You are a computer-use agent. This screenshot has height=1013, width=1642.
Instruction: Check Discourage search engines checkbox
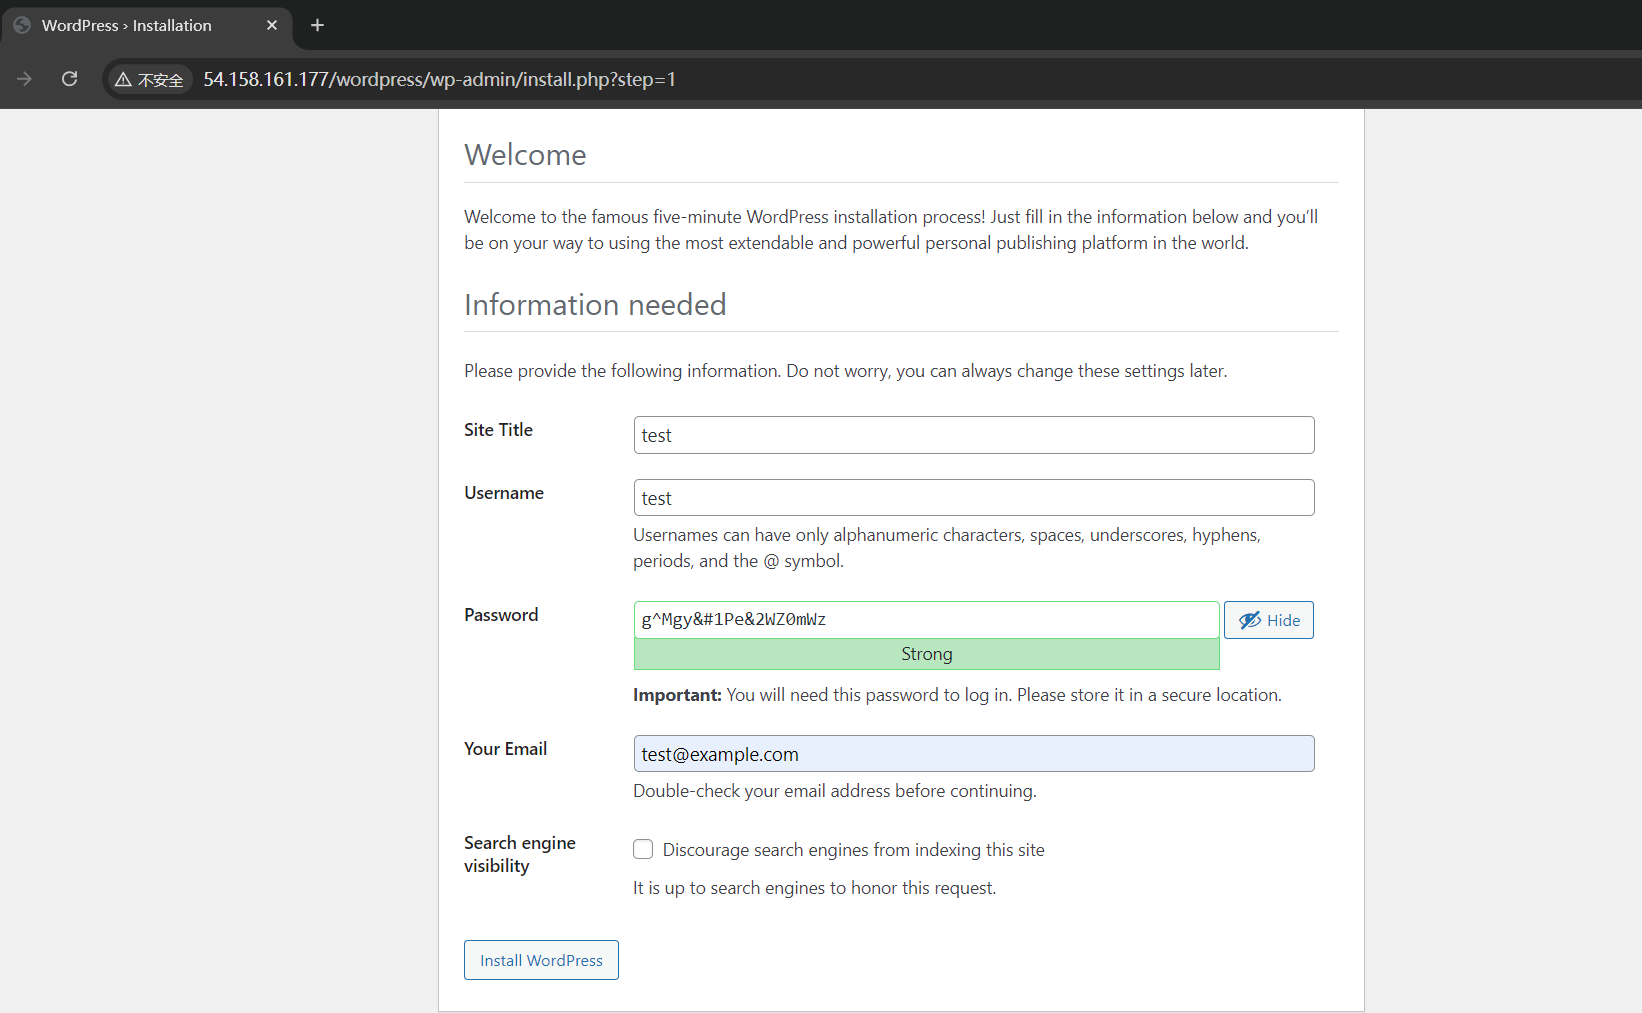point(643,849)
